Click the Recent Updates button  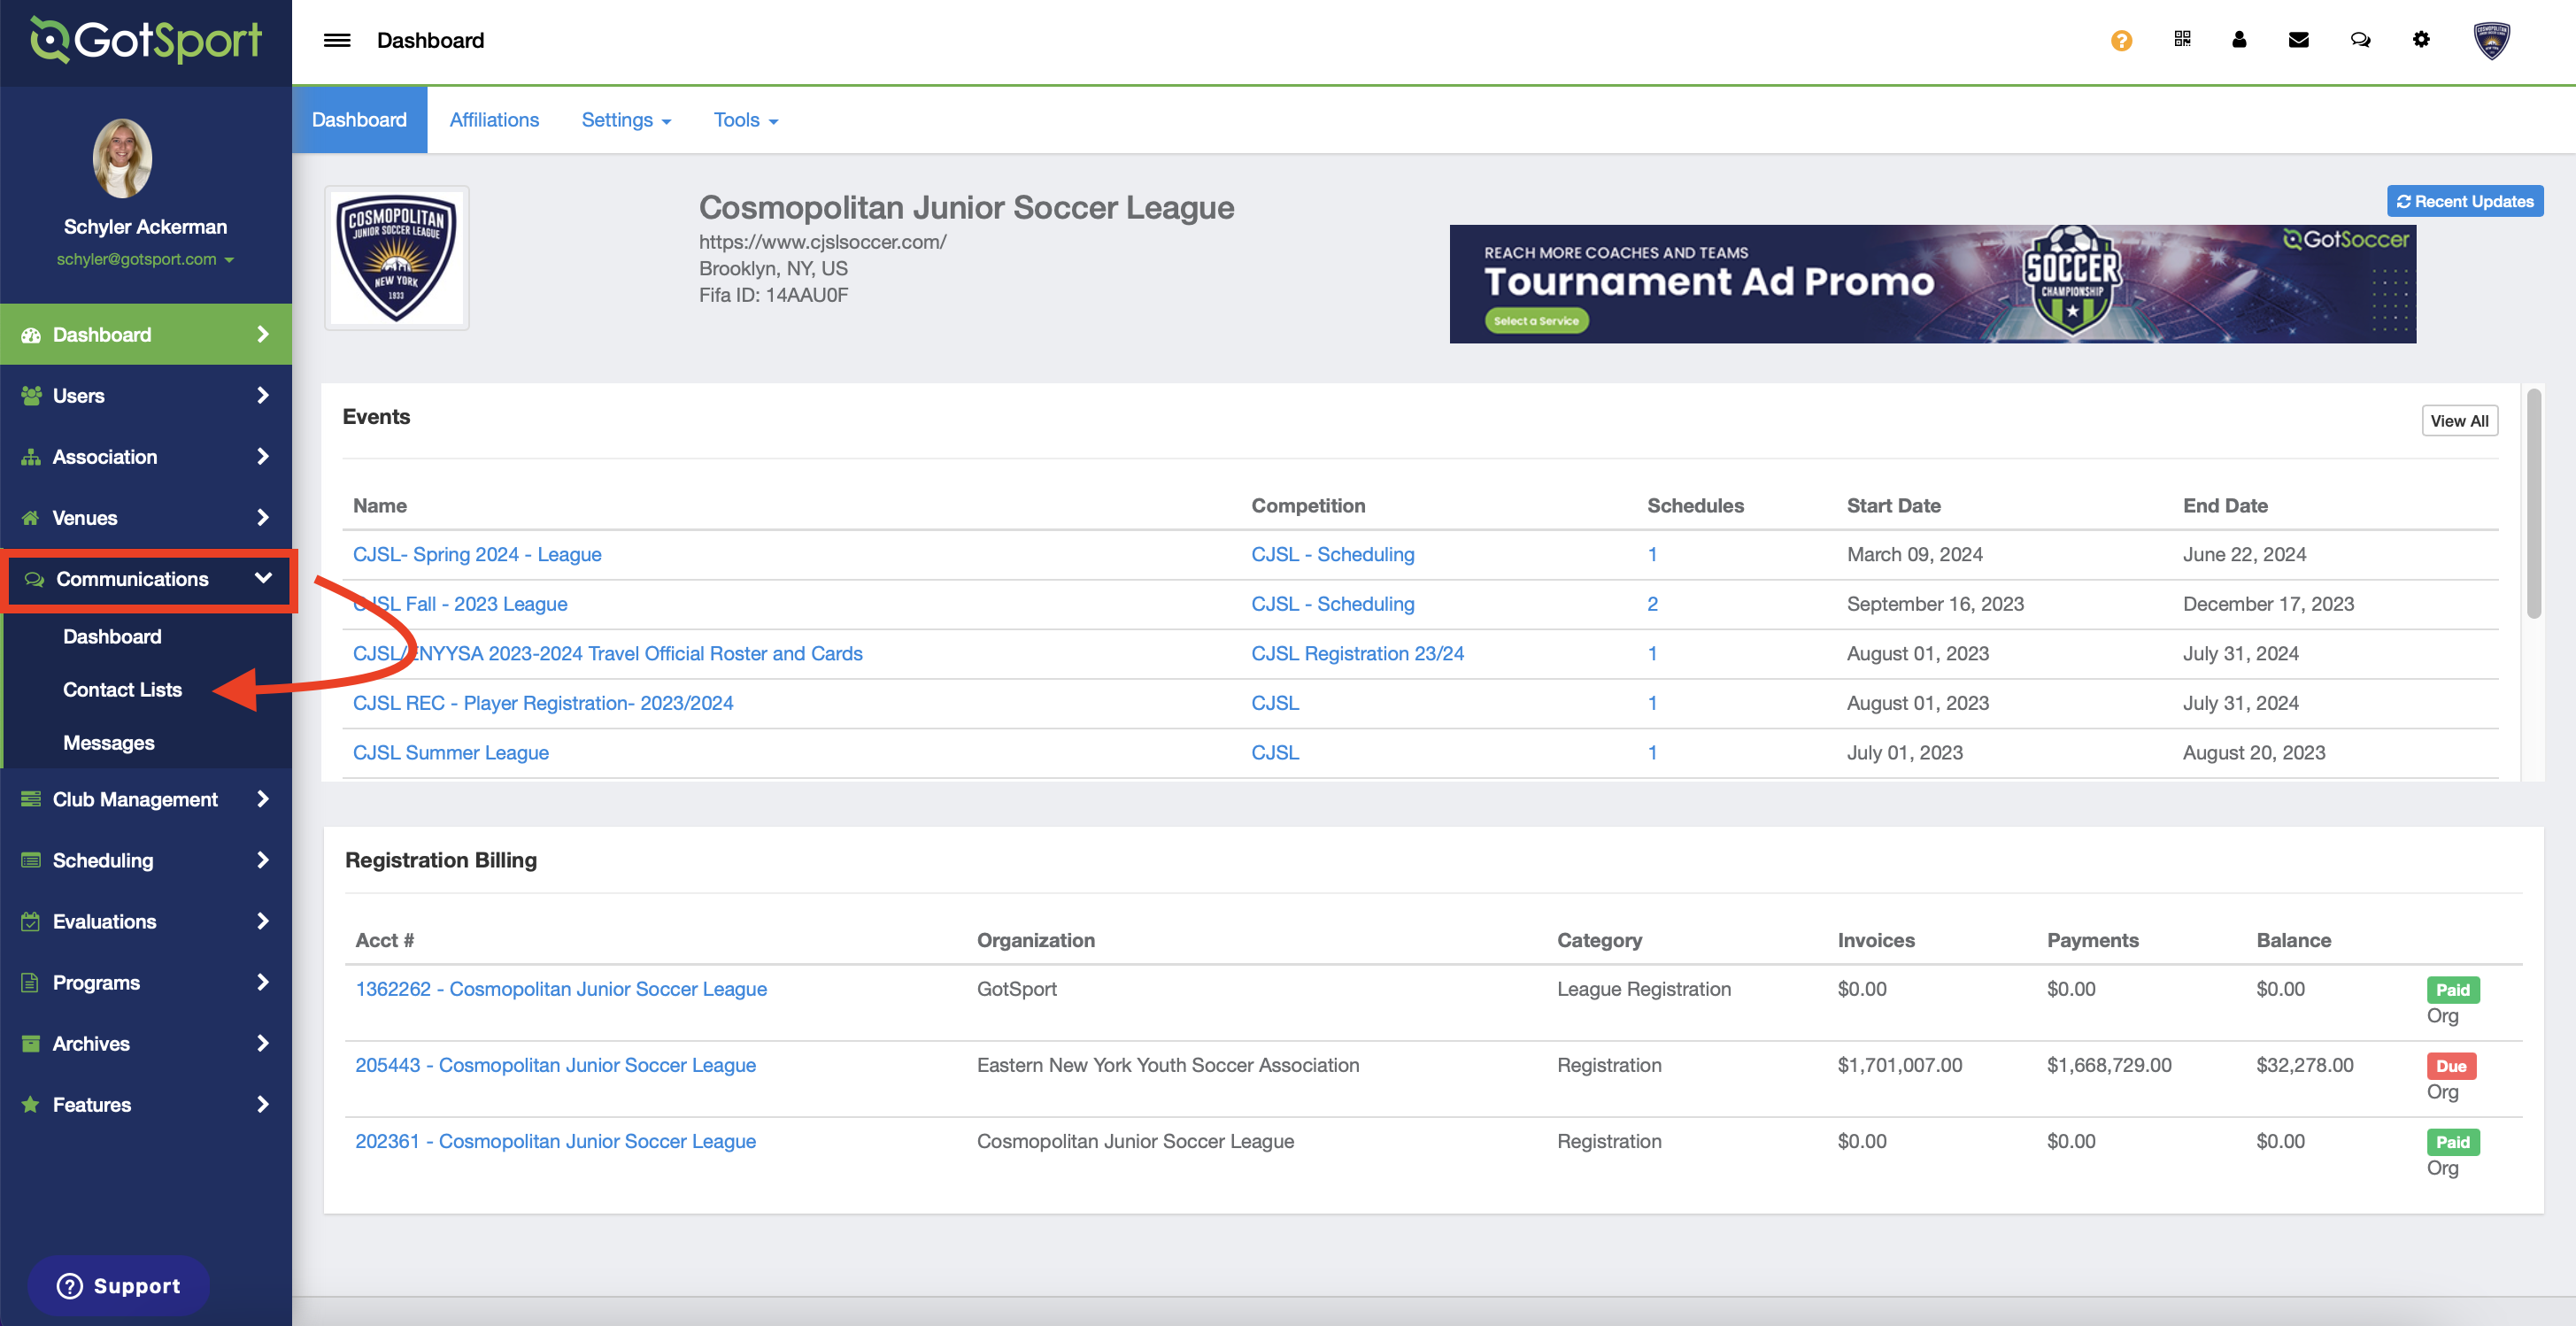(x=2464, y=201)
